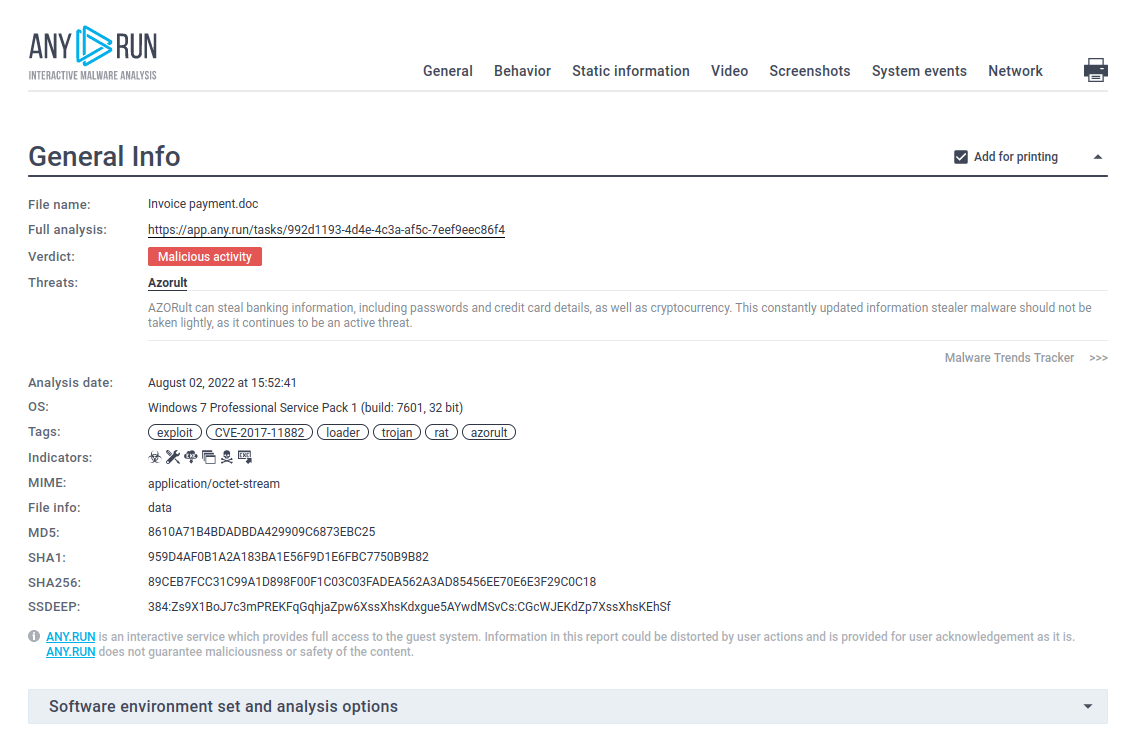This screenshot has height=745, width=1134.
Task: Select the skull and crossbones indicator icon
Action: pos(226,456)
